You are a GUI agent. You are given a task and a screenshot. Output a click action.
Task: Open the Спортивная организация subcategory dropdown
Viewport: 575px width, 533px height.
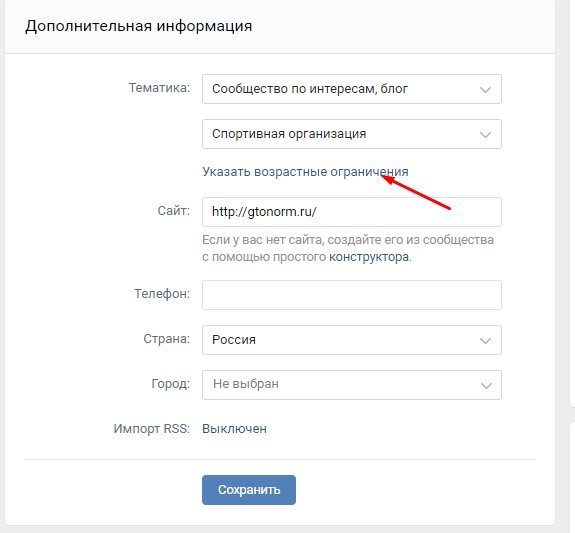(x=352, y=134)
